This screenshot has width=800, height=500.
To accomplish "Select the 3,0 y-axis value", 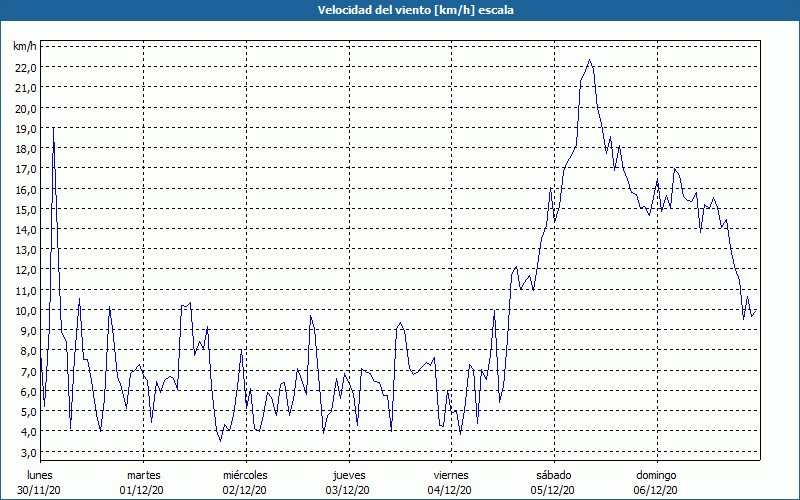I will [x=30, y=452].
